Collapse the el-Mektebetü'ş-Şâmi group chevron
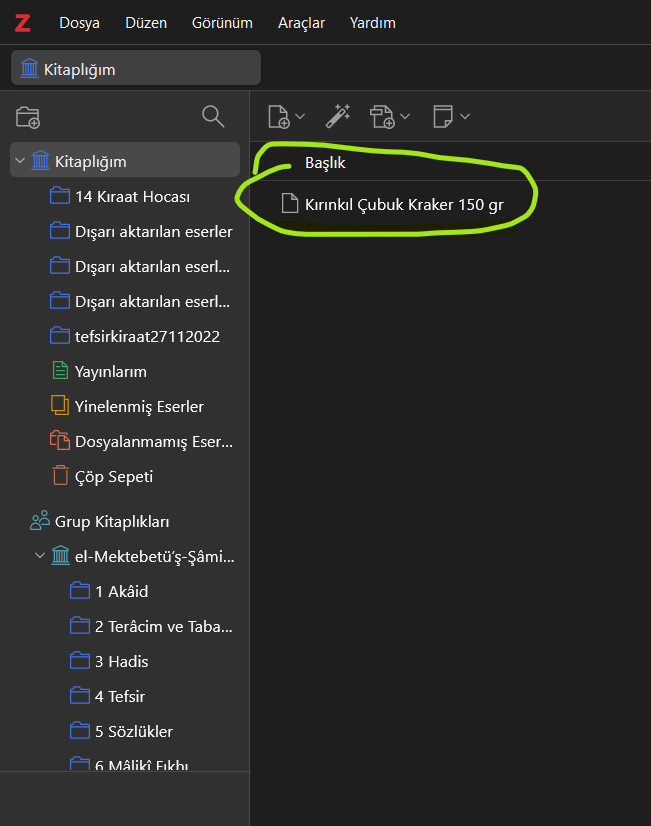 coord(40,555)
